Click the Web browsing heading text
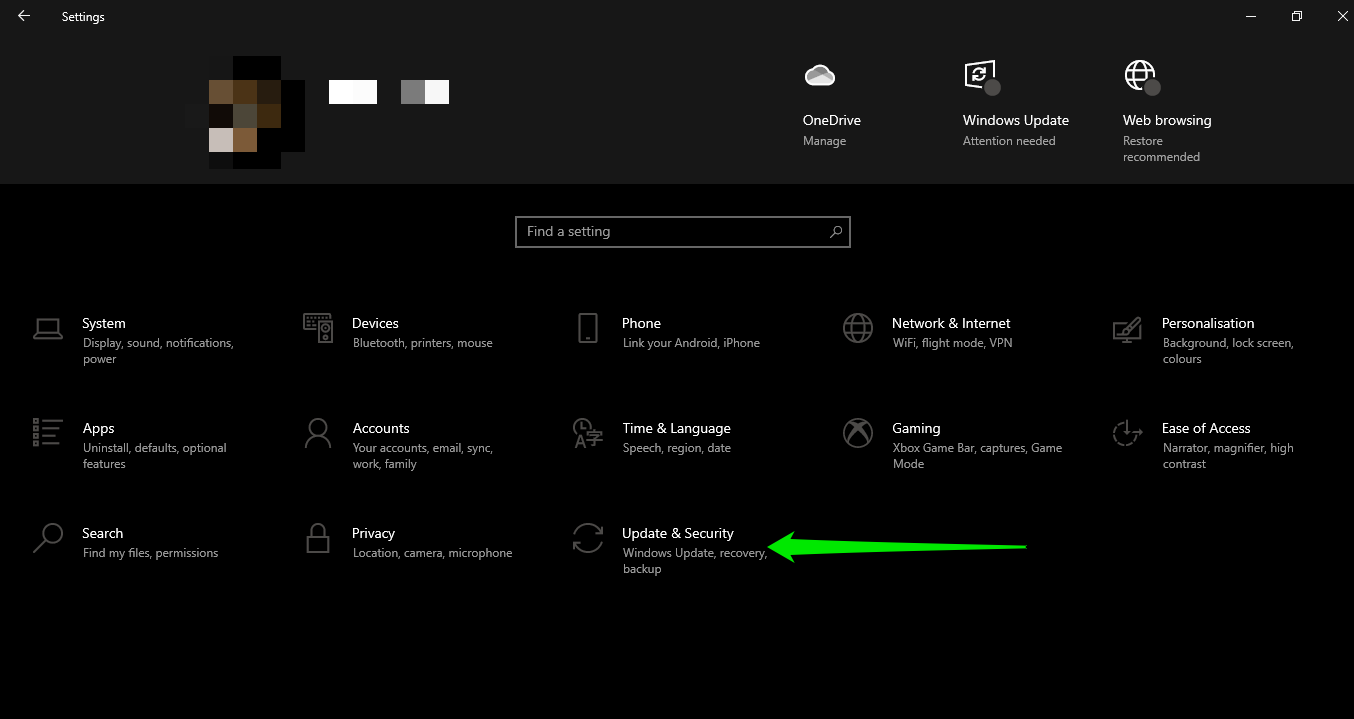The height and width of the screenshot is (719, 1354). [x=1167, y=120]
